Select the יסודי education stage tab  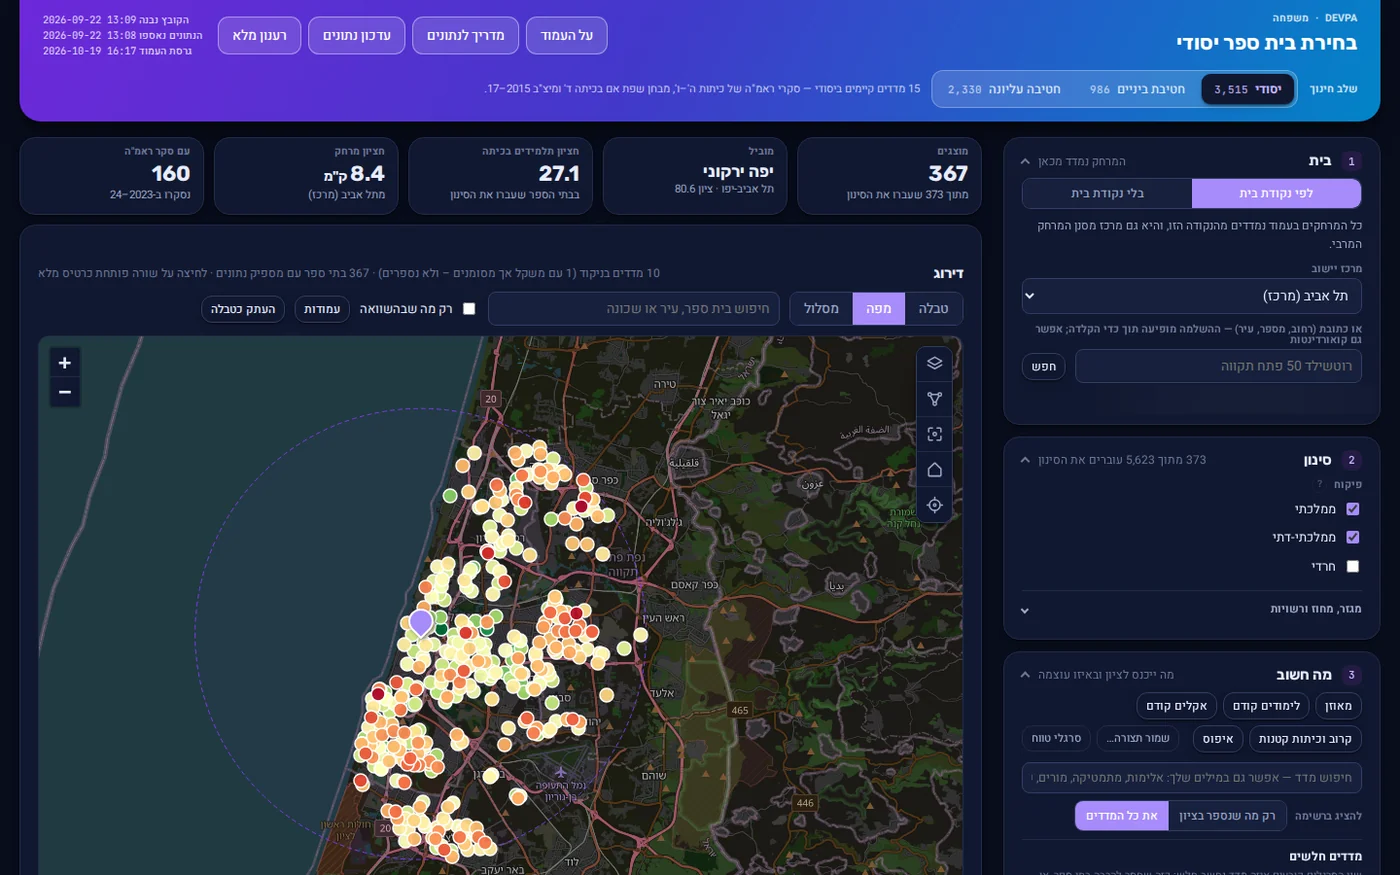coord(1247,89)
